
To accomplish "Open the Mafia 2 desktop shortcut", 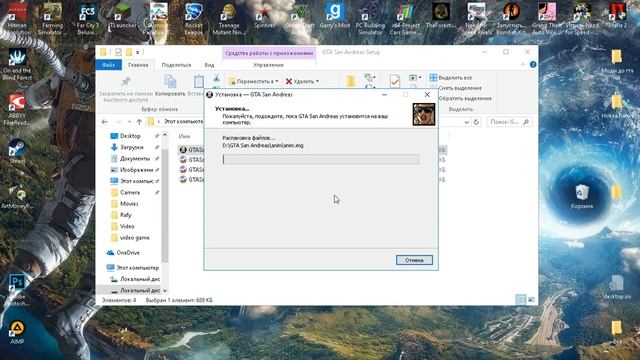I will pos(617,16).
